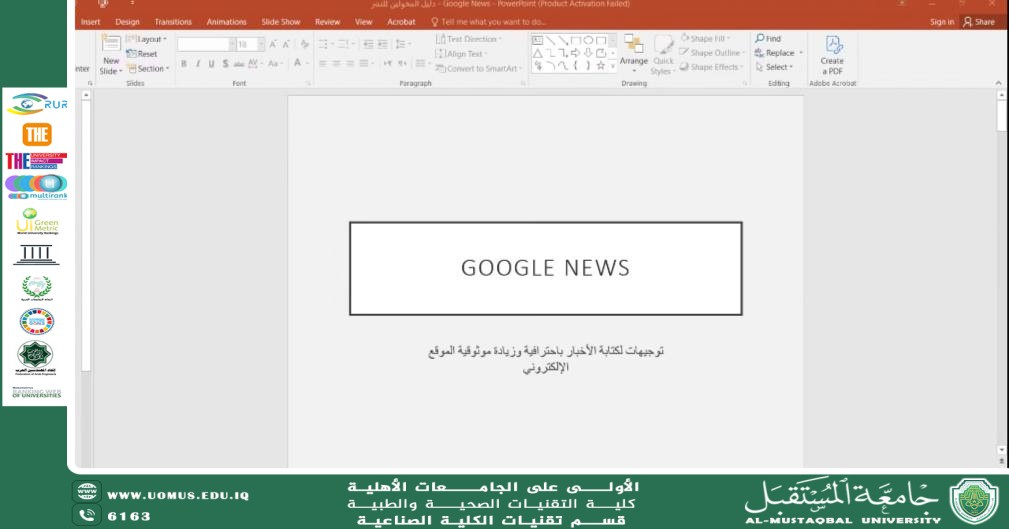The height and width of the screenshot is (529, 1009).
Task: Select the Star shape in gallery
Action: (x=601, y=66)
